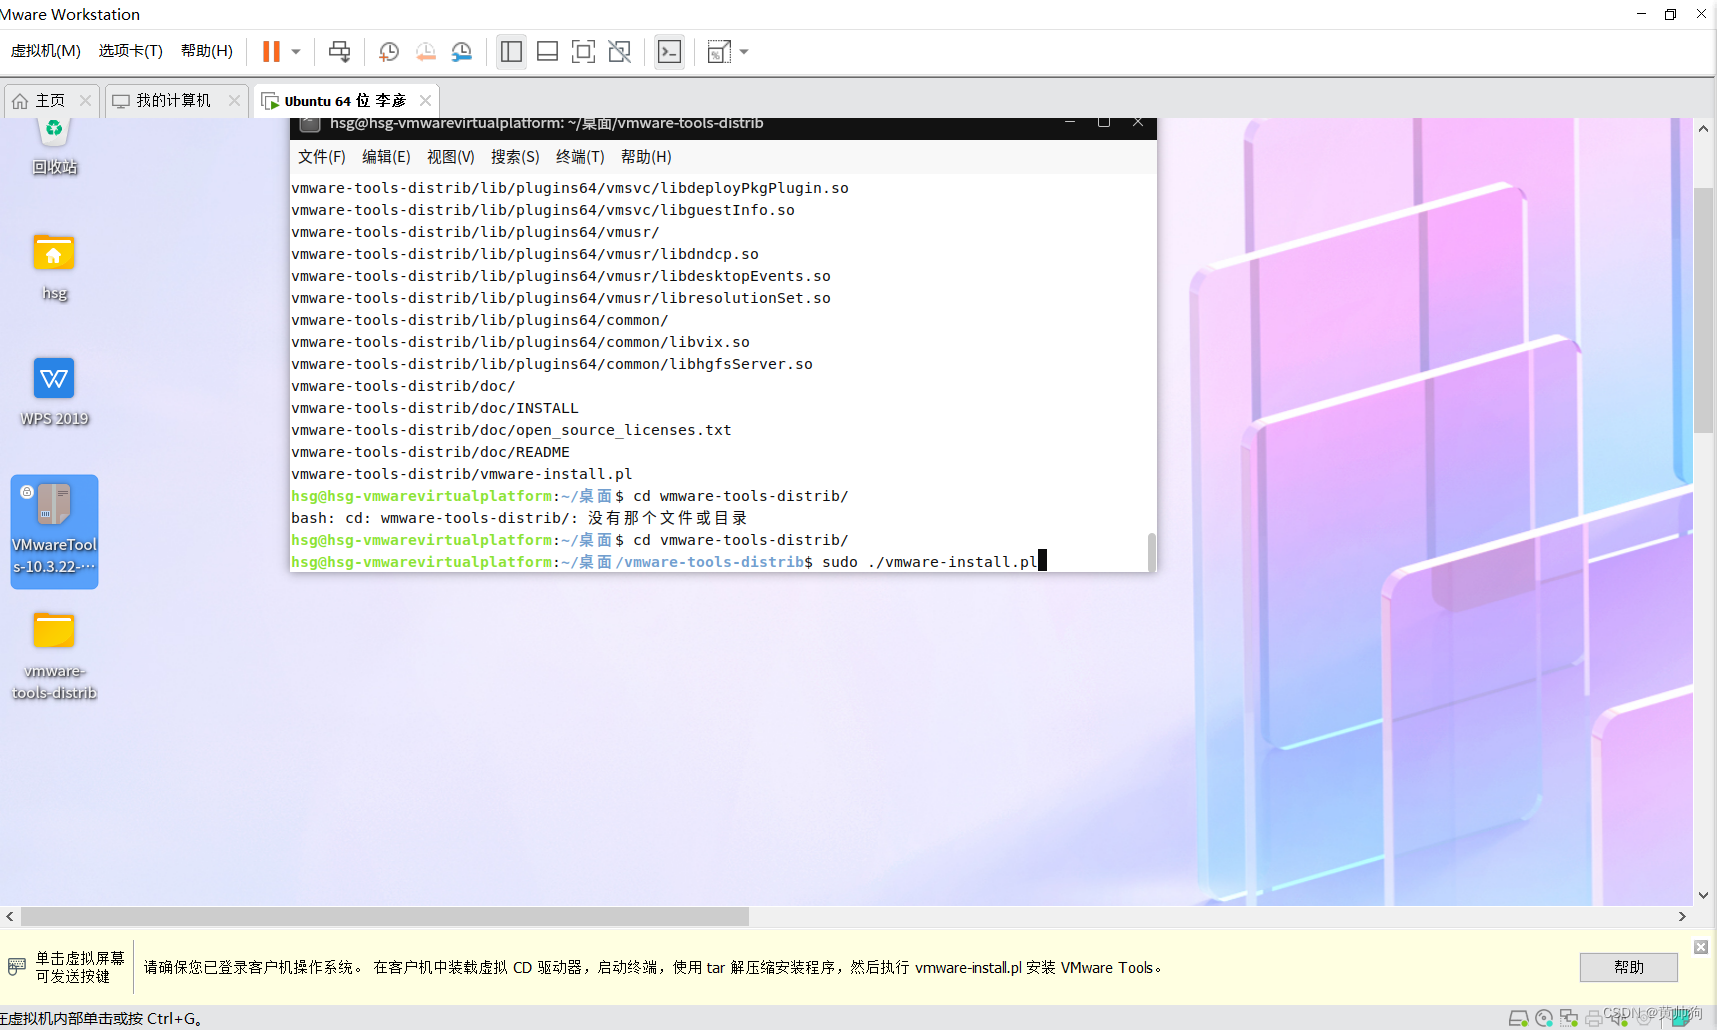Enter full screen mode icon
The width and height of the screenshot is (1717, 1030).
[583, 51]
